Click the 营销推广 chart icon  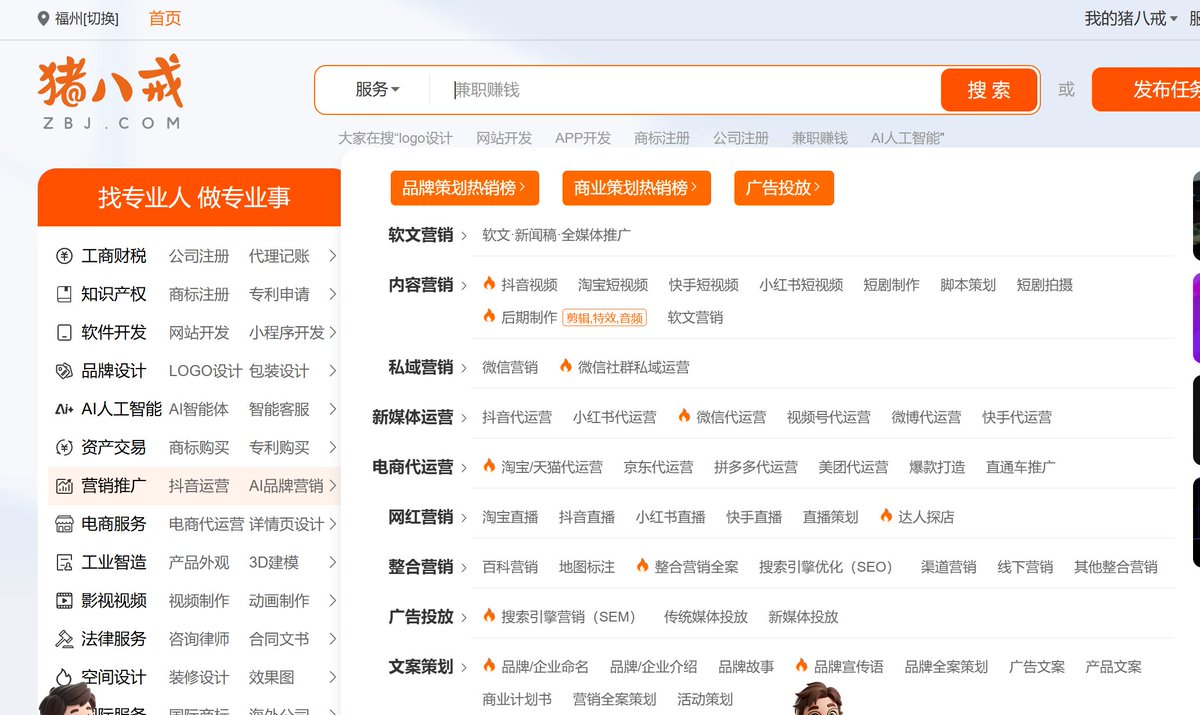point(64,486)
